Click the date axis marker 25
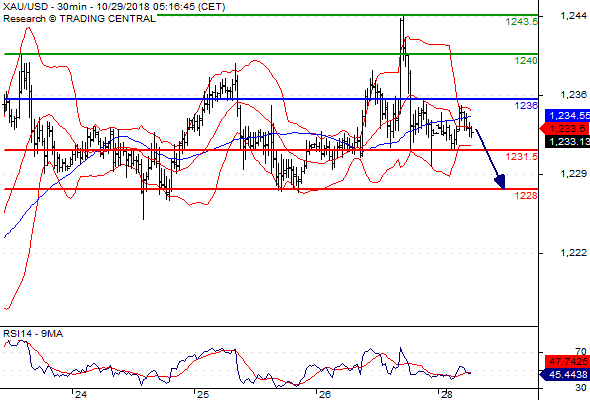 click(202, 394)
